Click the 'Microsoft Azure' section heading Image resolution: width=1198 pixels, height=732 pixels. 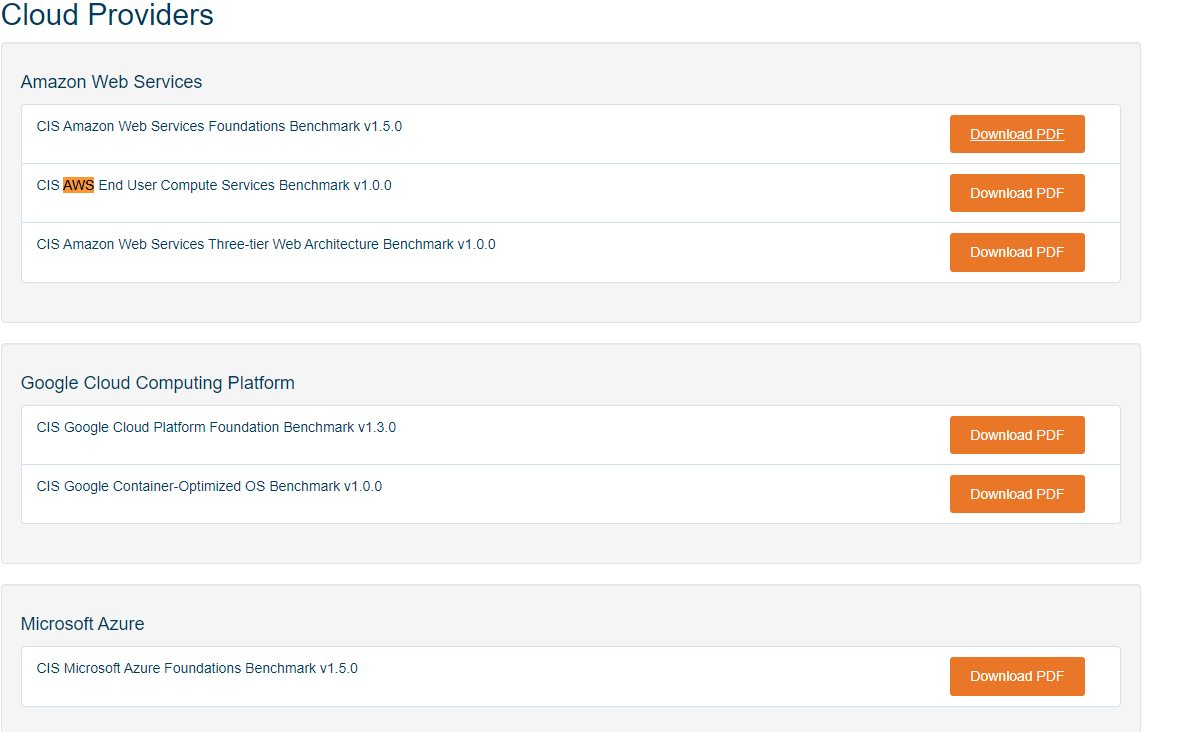click(83, 623)
